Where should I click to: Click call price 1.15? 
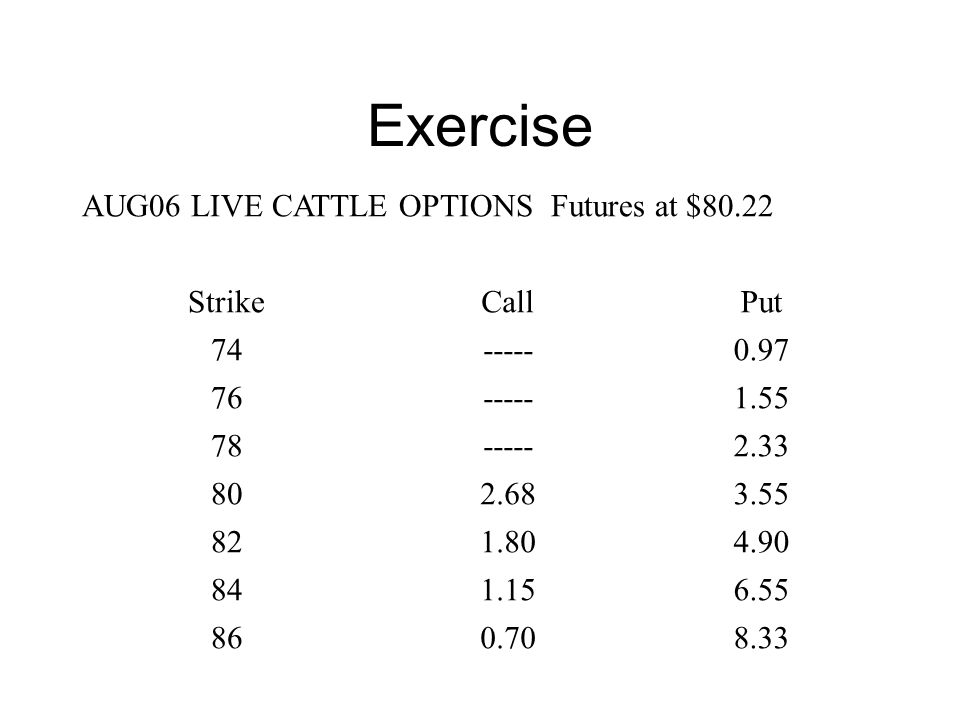click(508, 590)
